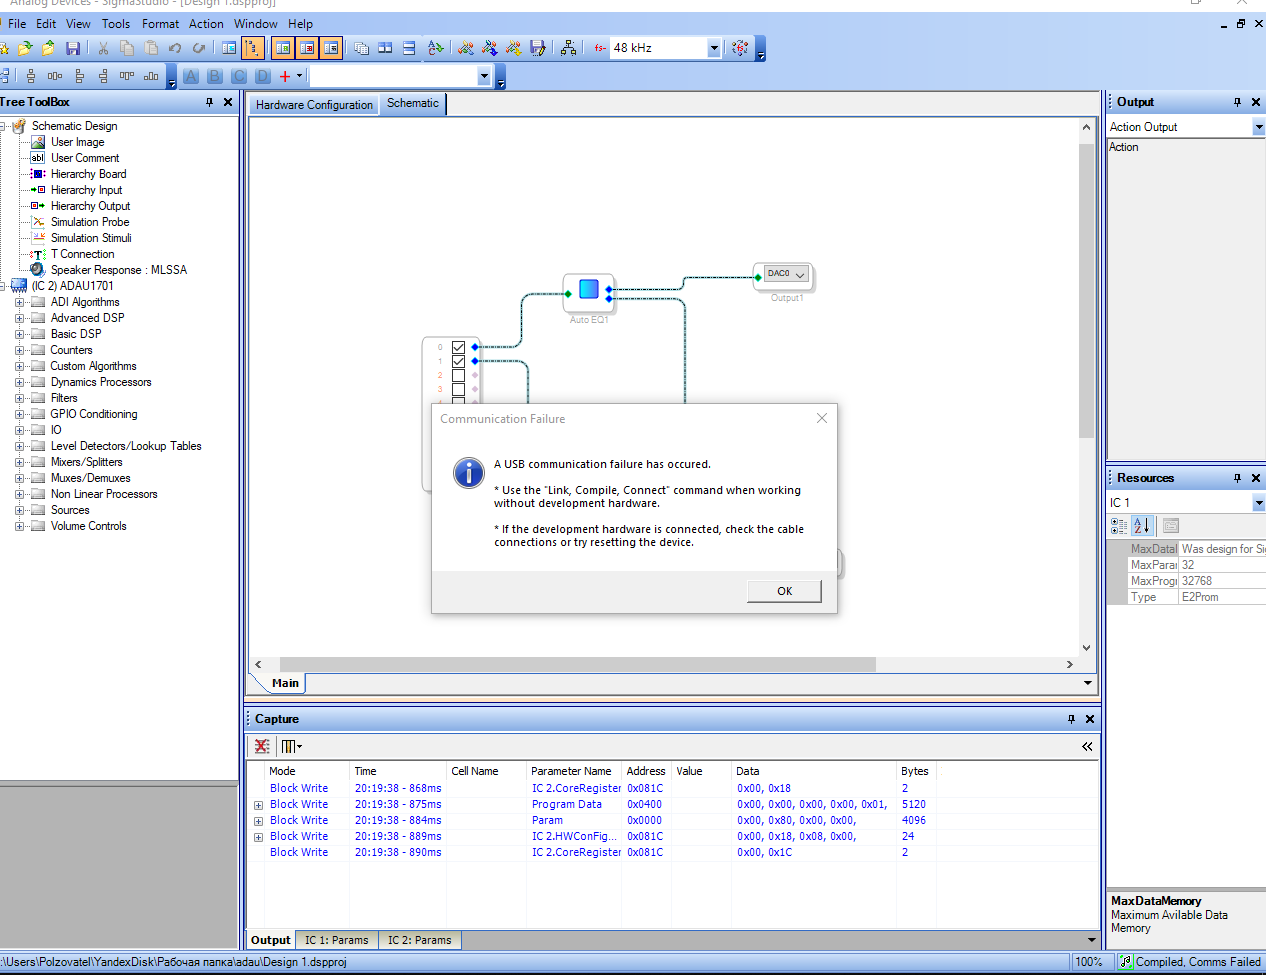Click the Cut scissors icon
The image size is (1266, 975).
click(103, 48)
